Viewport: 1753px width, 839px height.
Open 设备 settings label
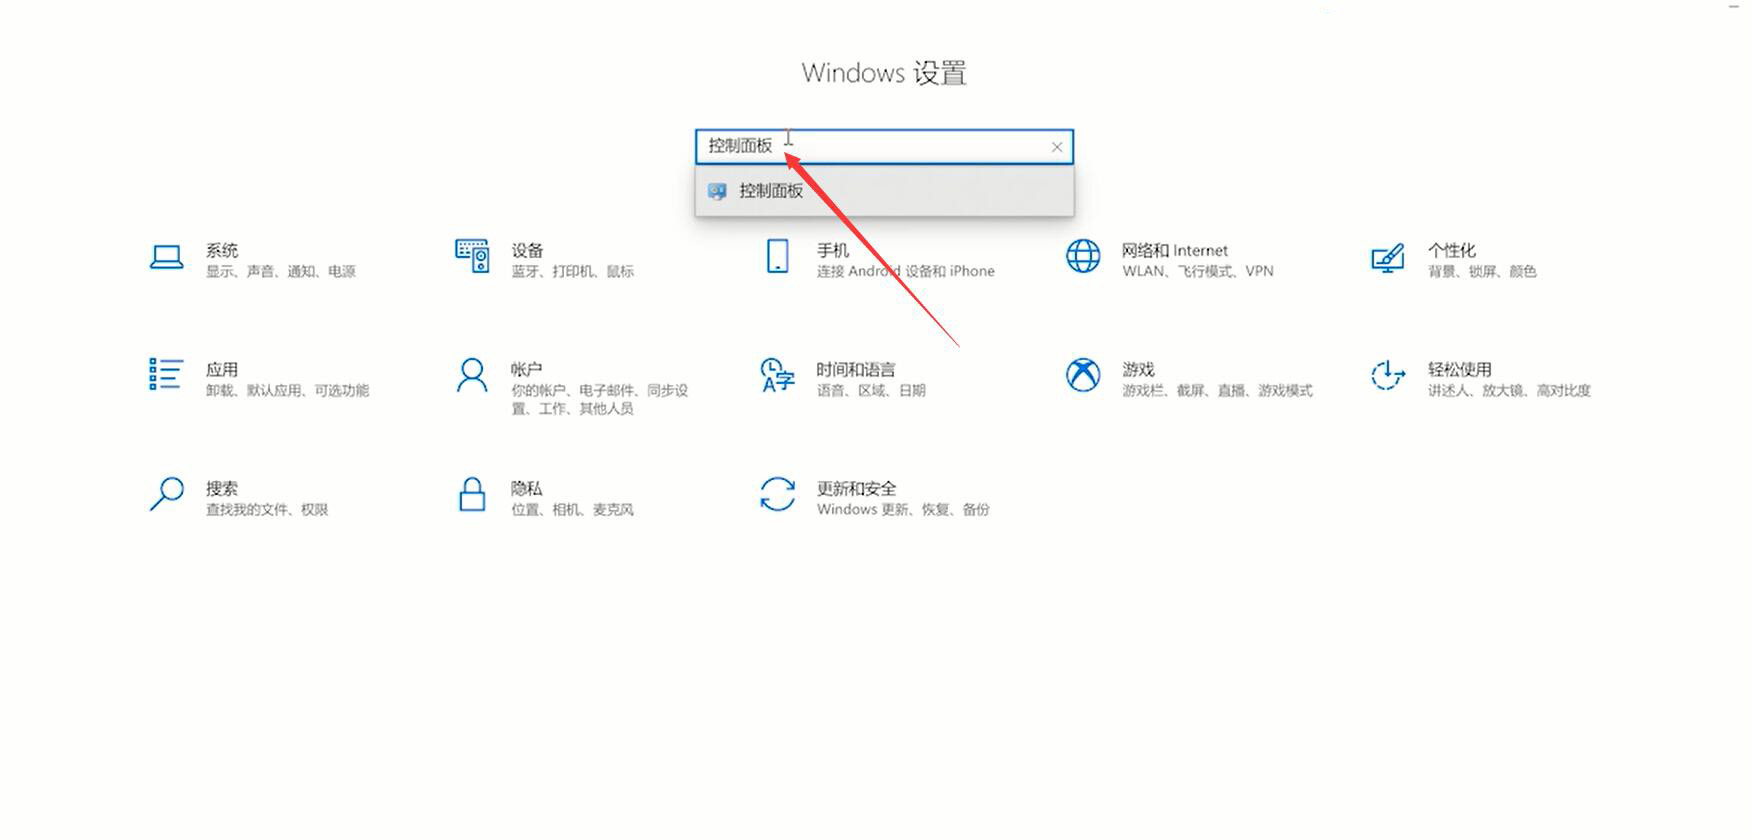coord(527,250)
